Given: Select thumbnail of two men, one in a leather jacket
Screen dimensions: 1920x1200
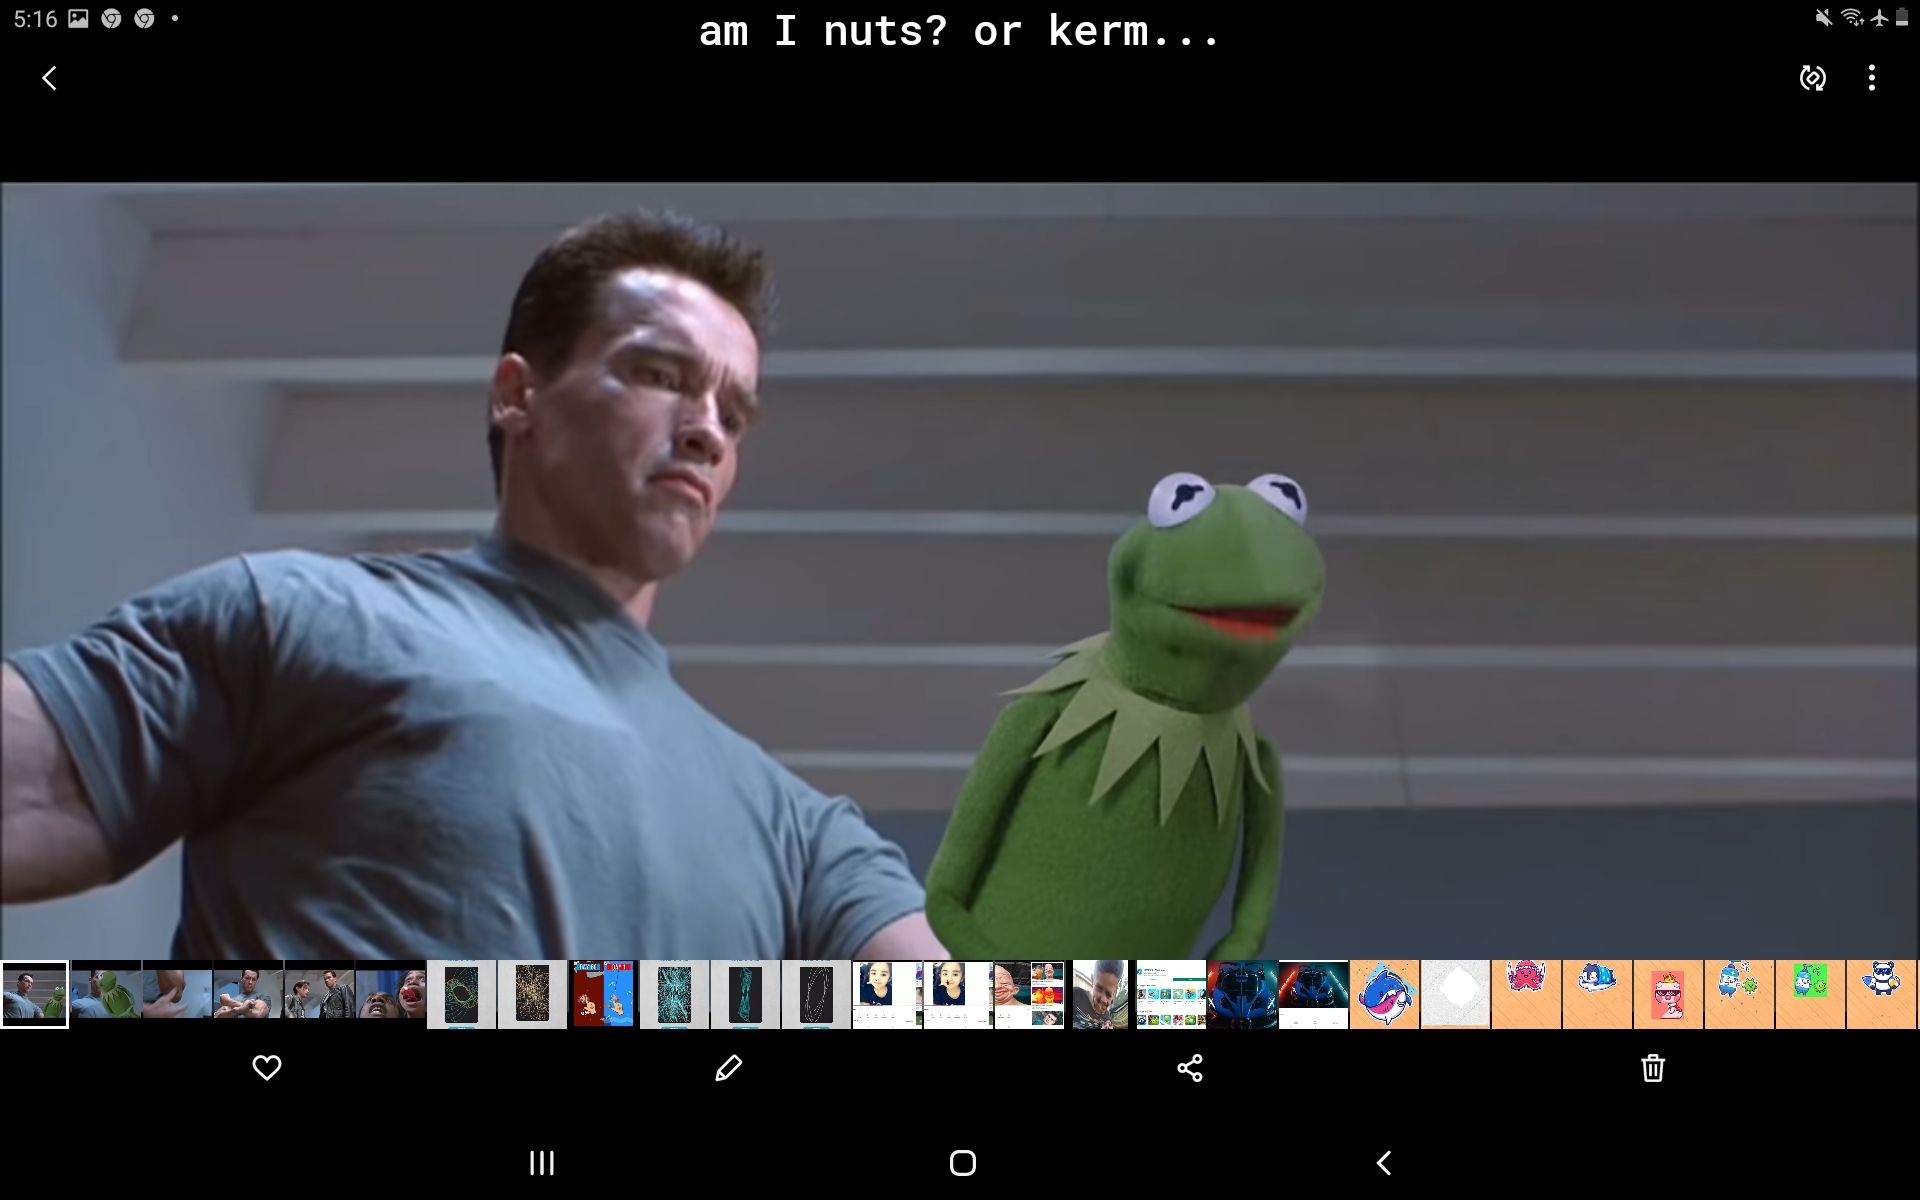Looking at the screenshot, I should pyautogui.click(x=319, y=994).
